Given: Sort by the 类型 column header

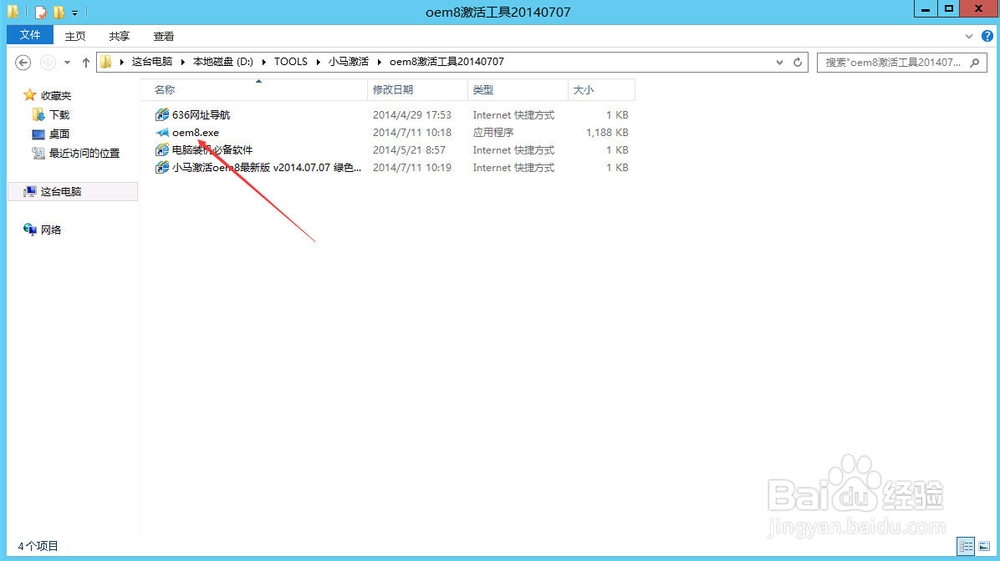Looking at the screenshot, I should tap(518, 90).
